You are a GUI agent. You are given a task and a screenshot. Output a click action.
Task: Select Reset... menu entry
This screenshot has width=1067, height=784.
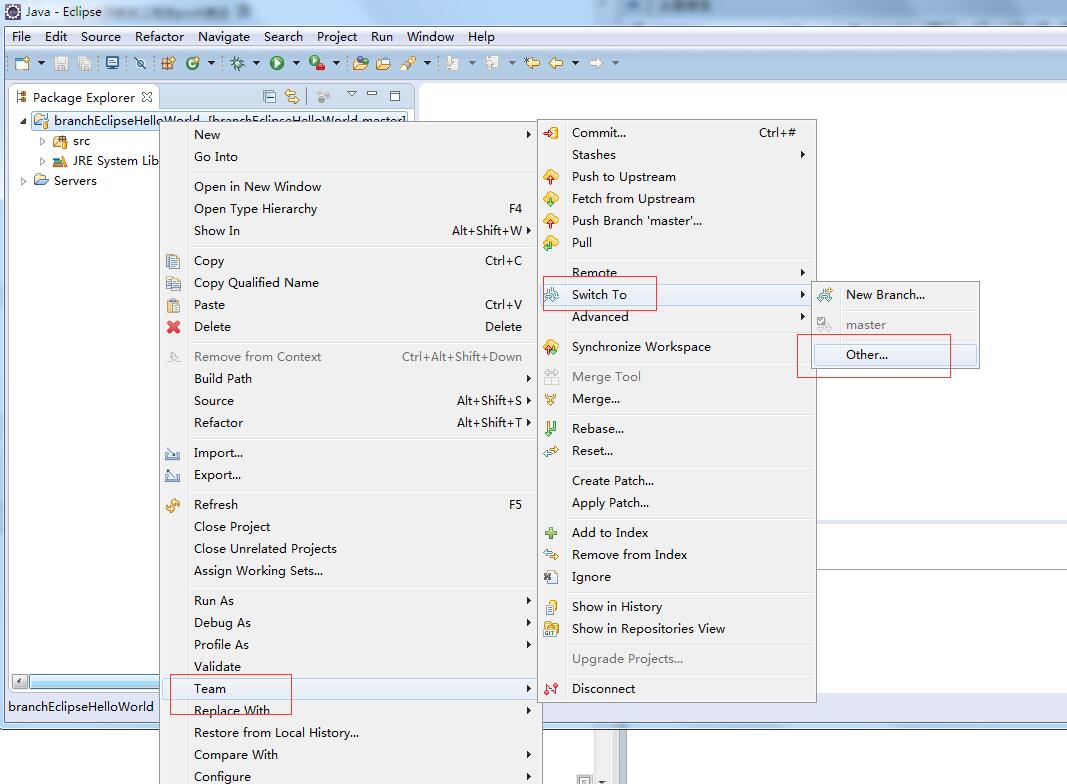tap(677, 451)
